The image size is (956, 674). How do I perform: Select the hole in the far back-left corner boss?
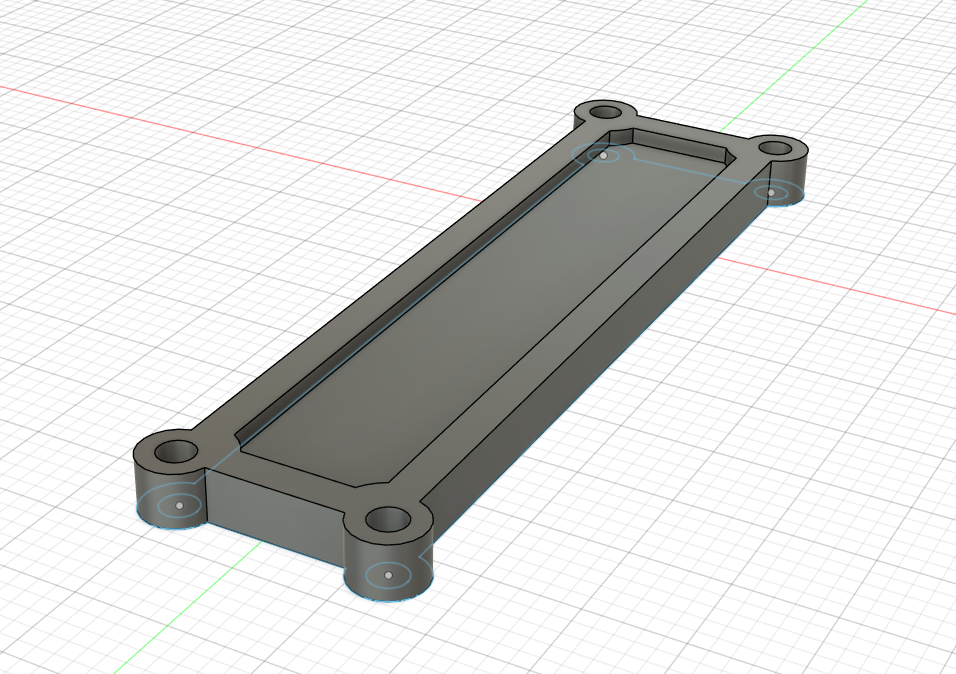pyautogui.click(x=605, y=113)
